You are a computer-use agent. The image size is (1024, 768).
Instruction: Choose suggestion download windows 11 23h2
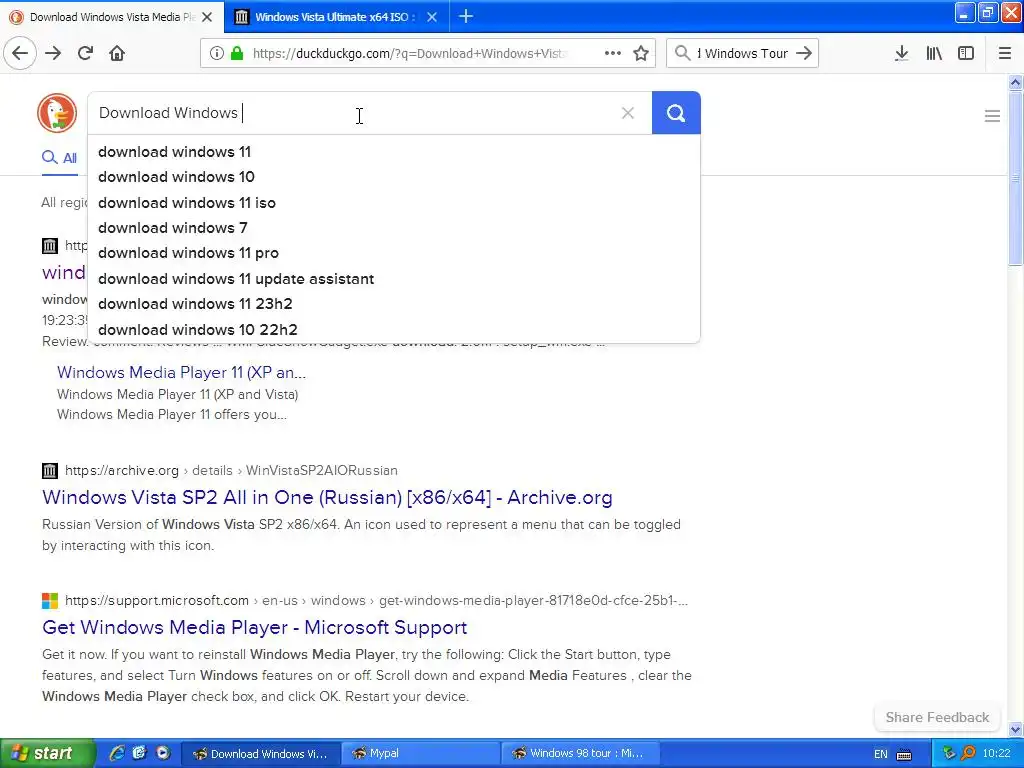(393, 304)
